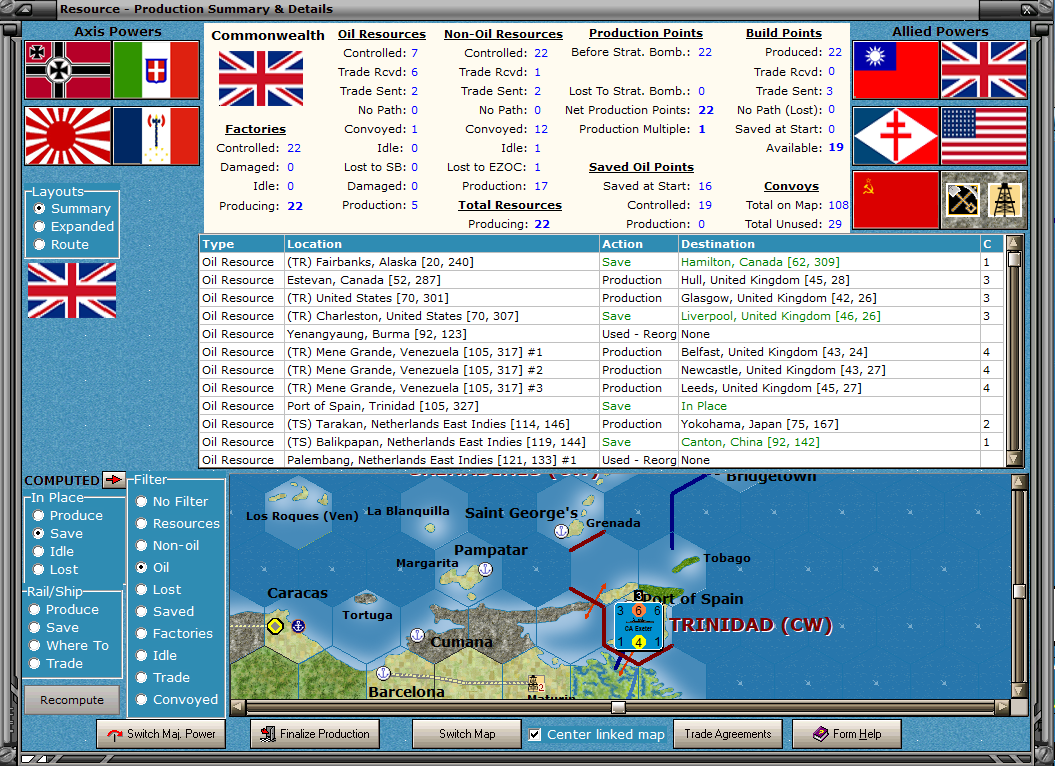Choose In Place Idle option
Screen dimensions: 1055x766
[53, 551]
